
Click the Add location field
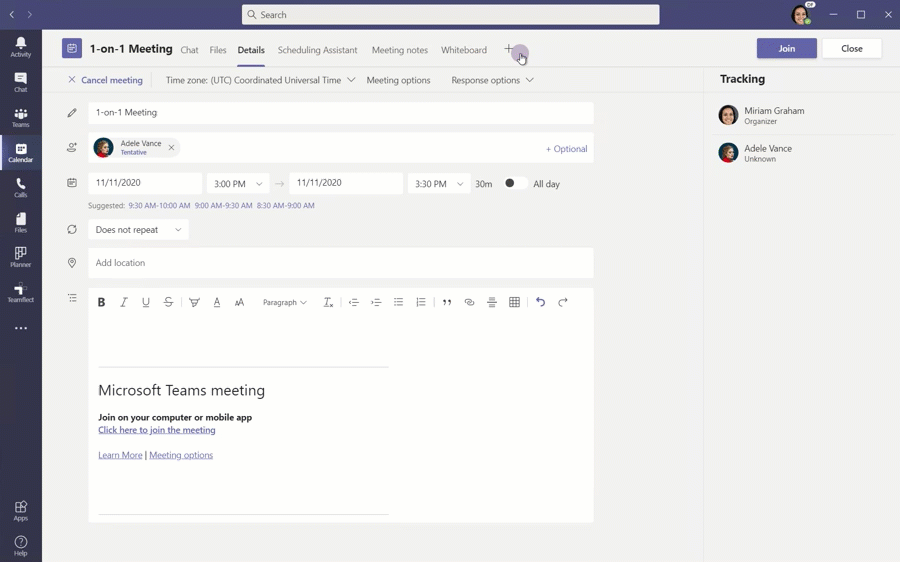341,263
